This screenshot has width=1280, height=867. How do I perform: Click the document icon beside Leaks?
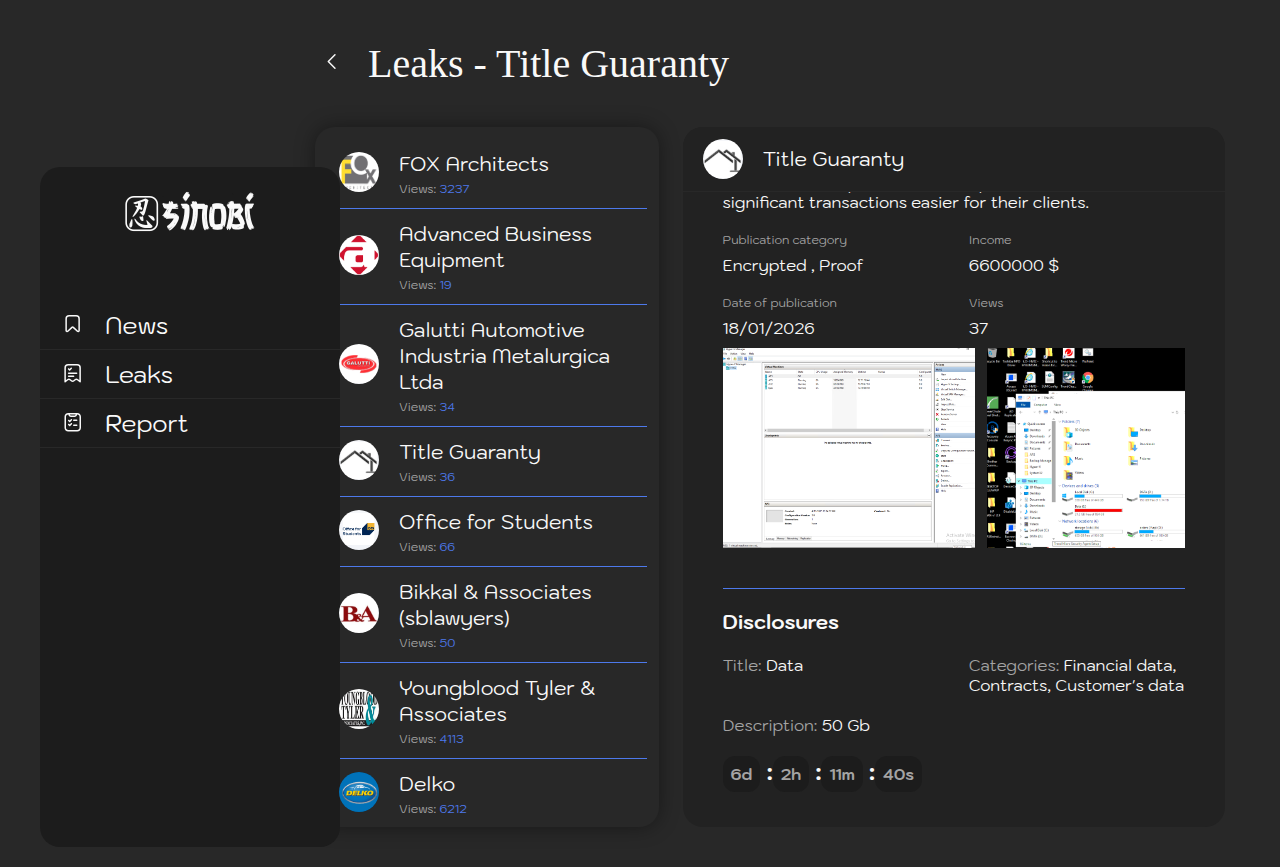pyautogui.click(x=72, y=374)
